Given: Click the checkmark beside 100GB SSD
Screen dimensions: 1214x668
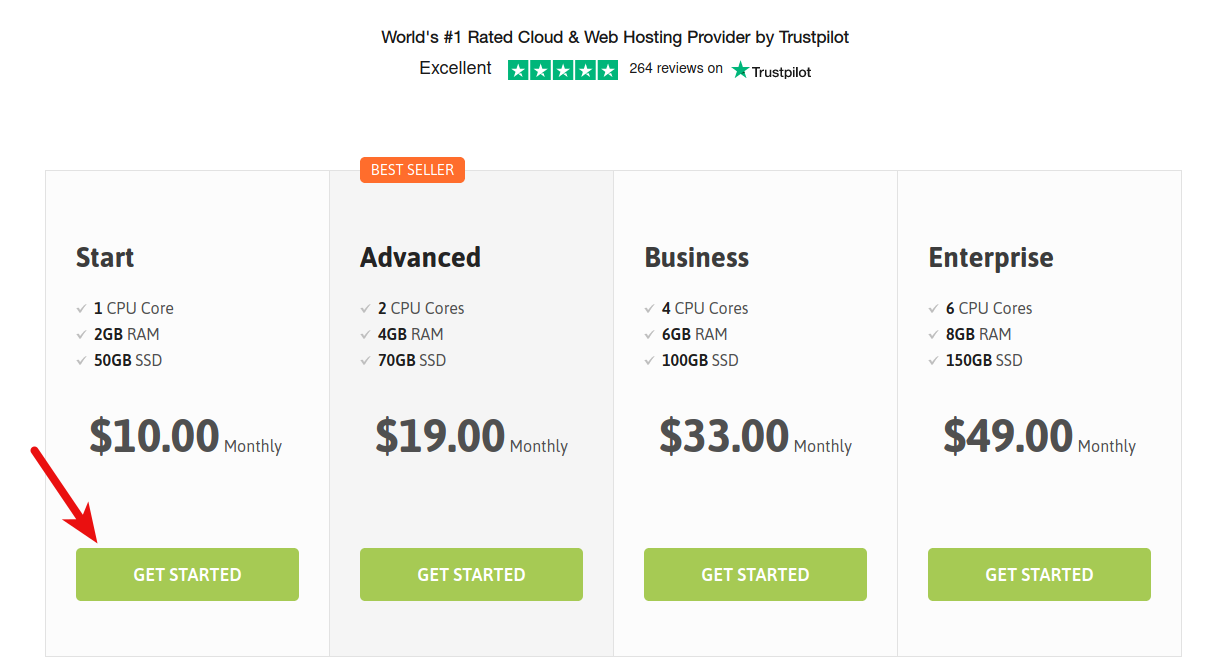Looking at the screenshot, I should [x=650, y=361].
